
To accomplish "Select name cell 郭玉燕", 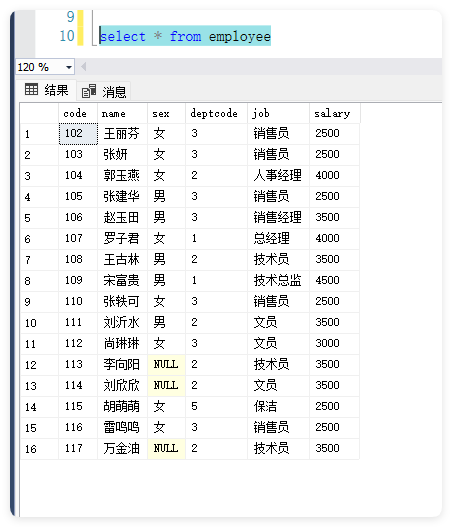I will coord(122,176).
